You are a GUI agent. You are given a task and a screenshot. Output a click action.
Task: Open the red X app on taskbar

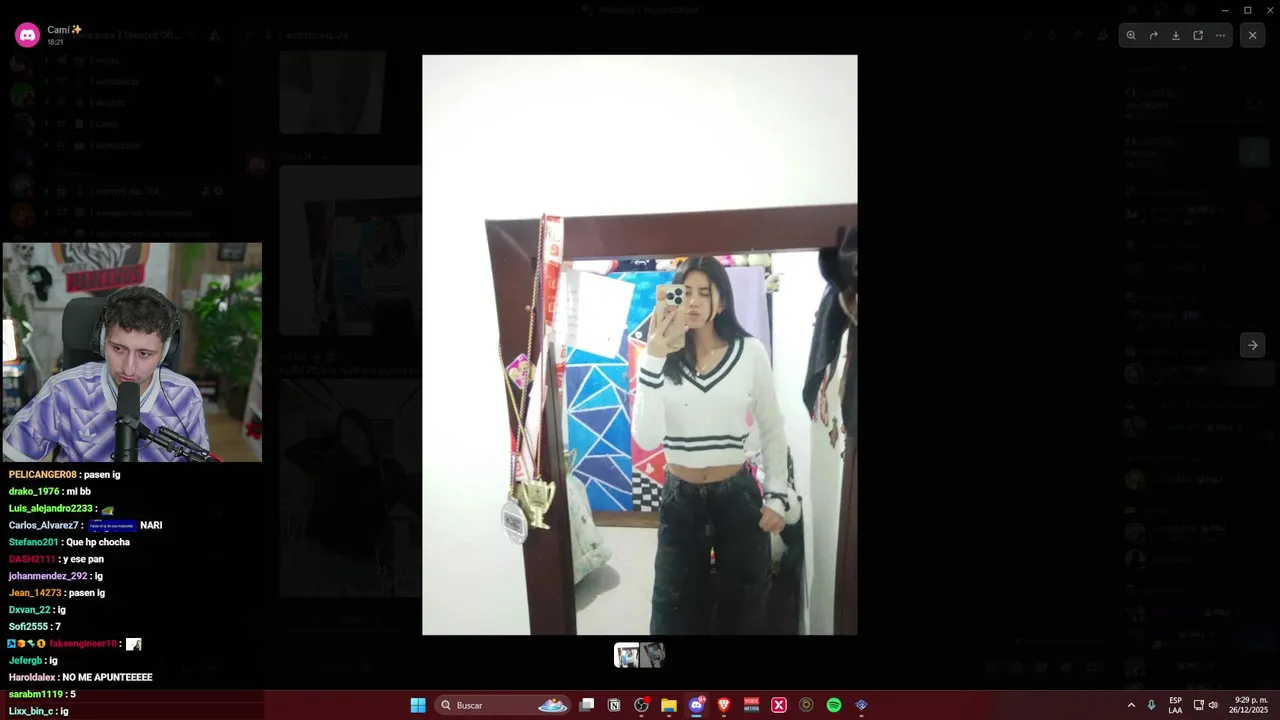click(779, 705)
